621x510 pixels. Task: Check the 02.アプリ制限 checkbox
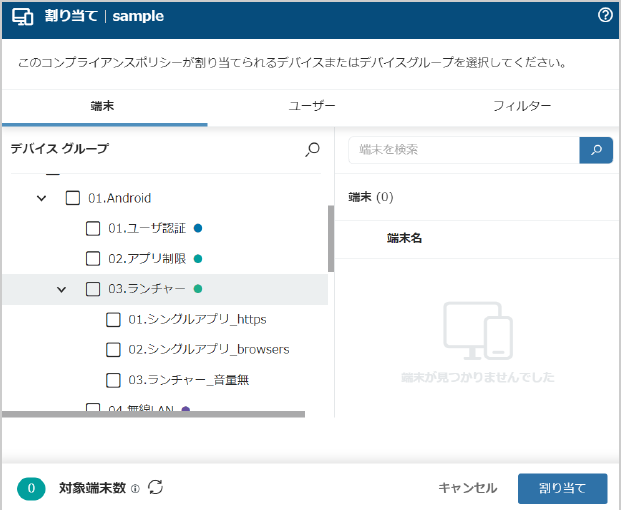pos(93,259)
